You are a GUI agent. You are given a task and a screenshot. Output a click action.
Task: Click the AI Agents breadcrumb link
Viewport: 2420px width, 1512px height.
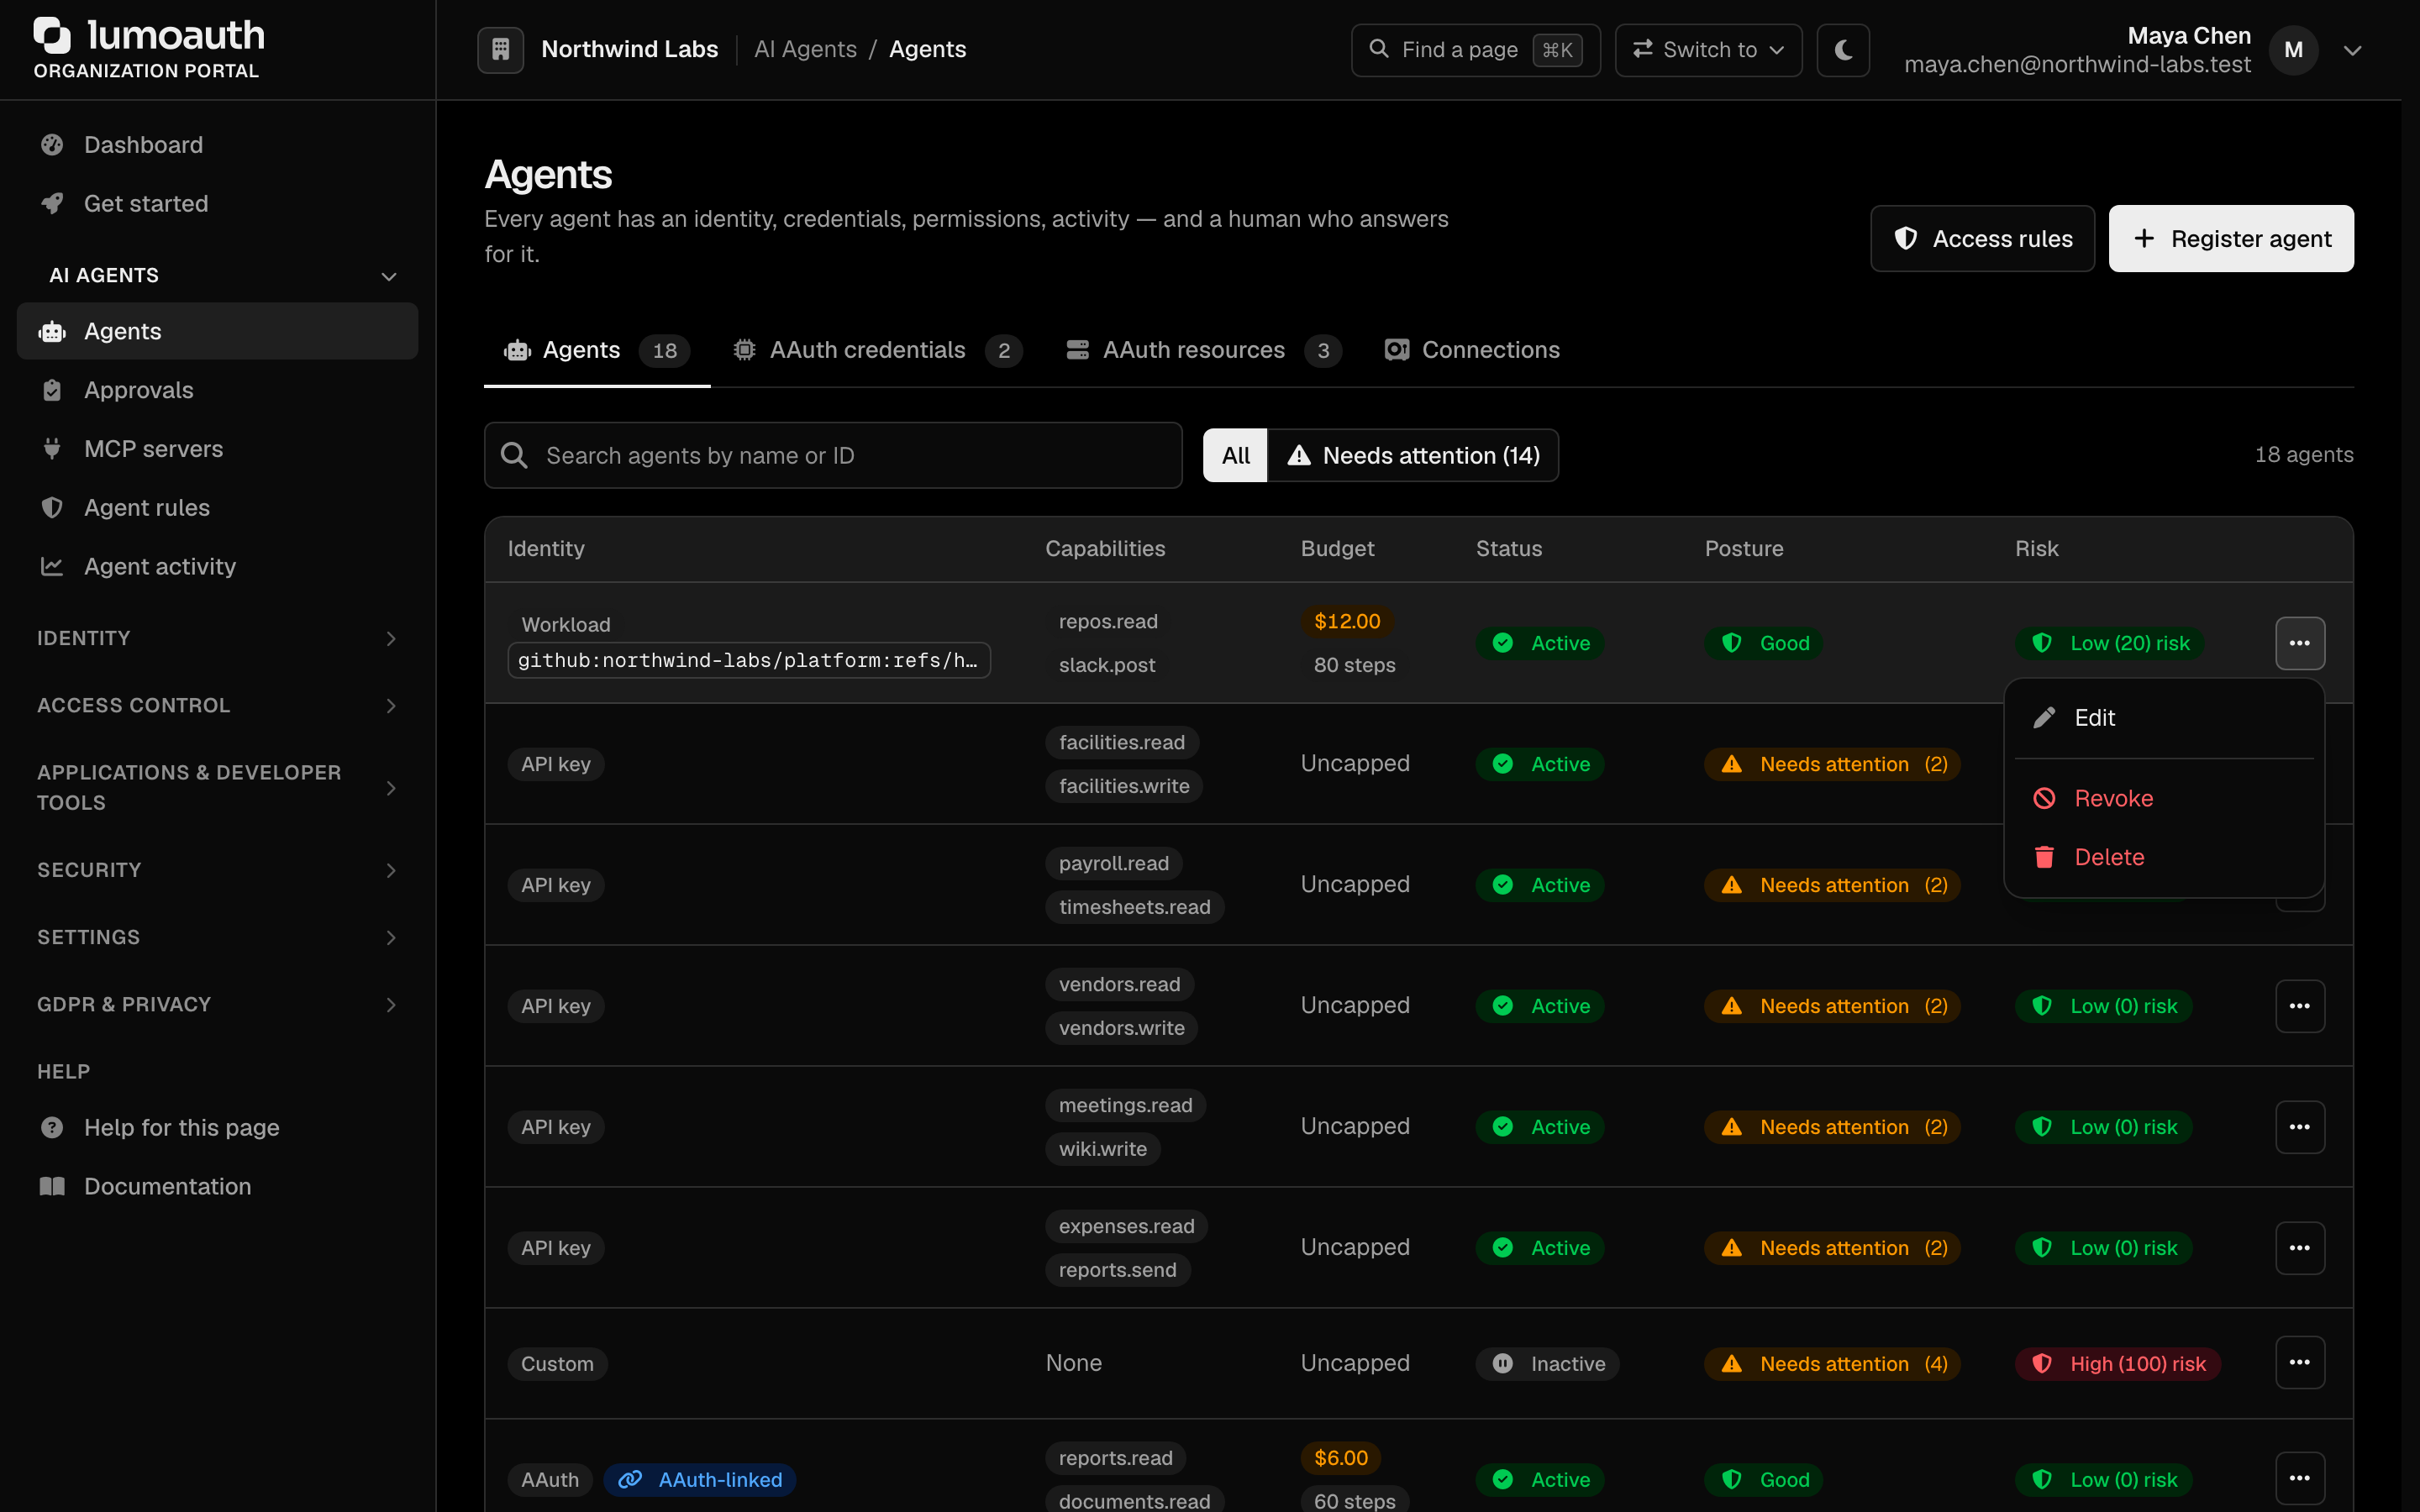click(x=805, y=49)
